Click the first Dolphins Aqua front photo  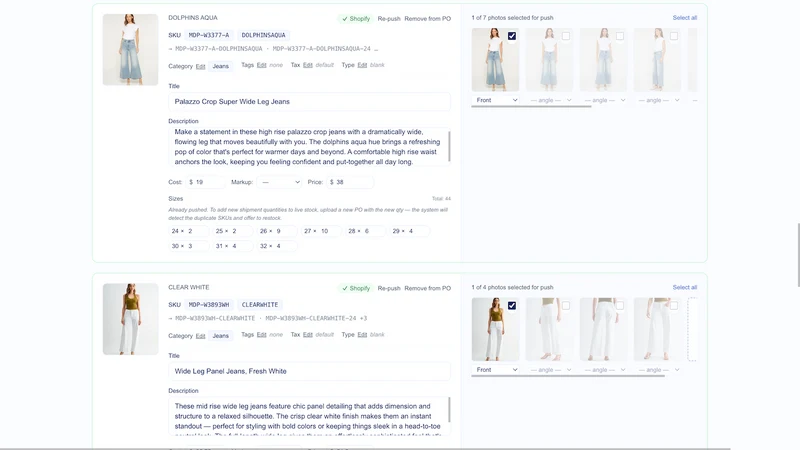[x=495, y=60]
